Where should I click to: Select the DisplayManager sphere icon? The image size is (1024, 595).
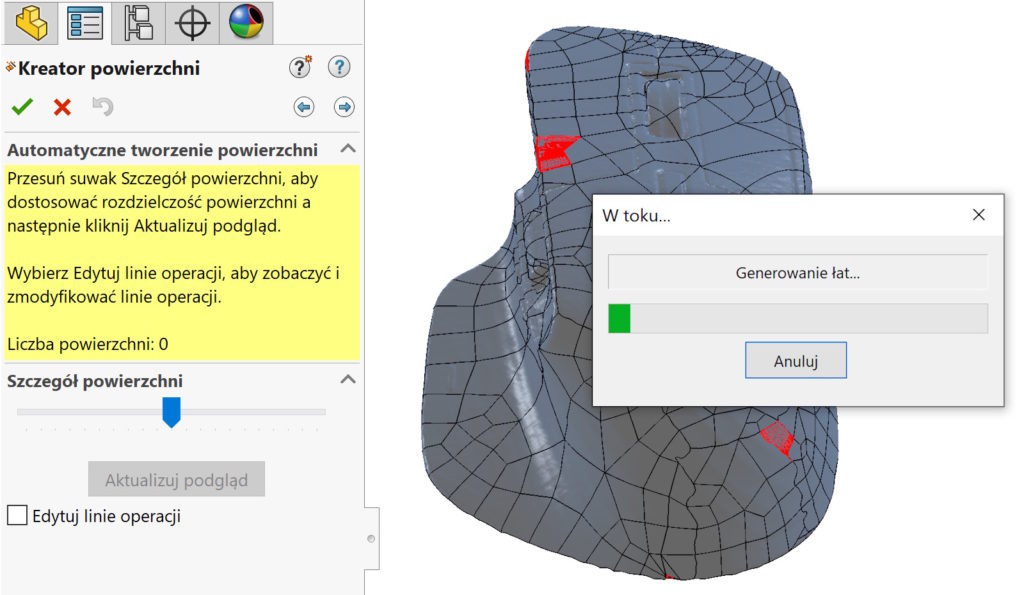[244, 24]
